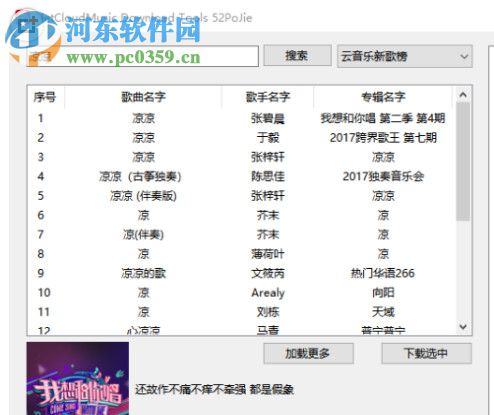Viewport: 494px width, 415px height.
Task: Click the list scrollbar down arrow
Action: point(463,326)
